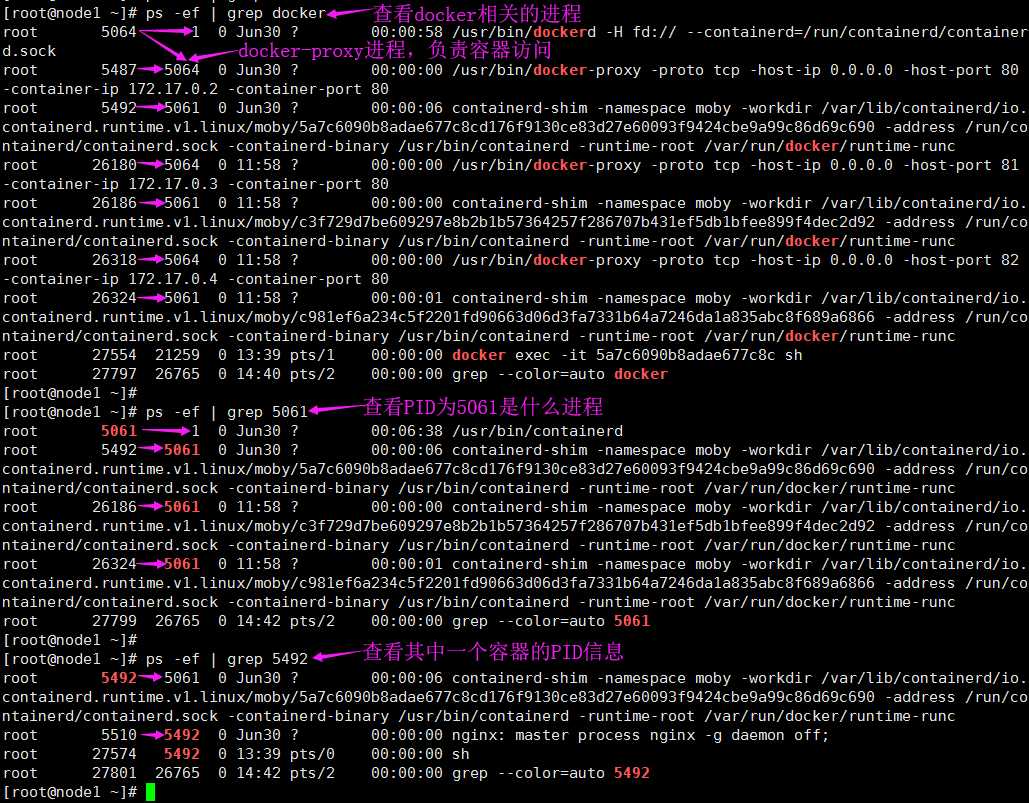This screenshot has height=803, width=1029.
Task: Select PID 27574 of the sh process
Action: pyautogui.click(x=114, y=754)
